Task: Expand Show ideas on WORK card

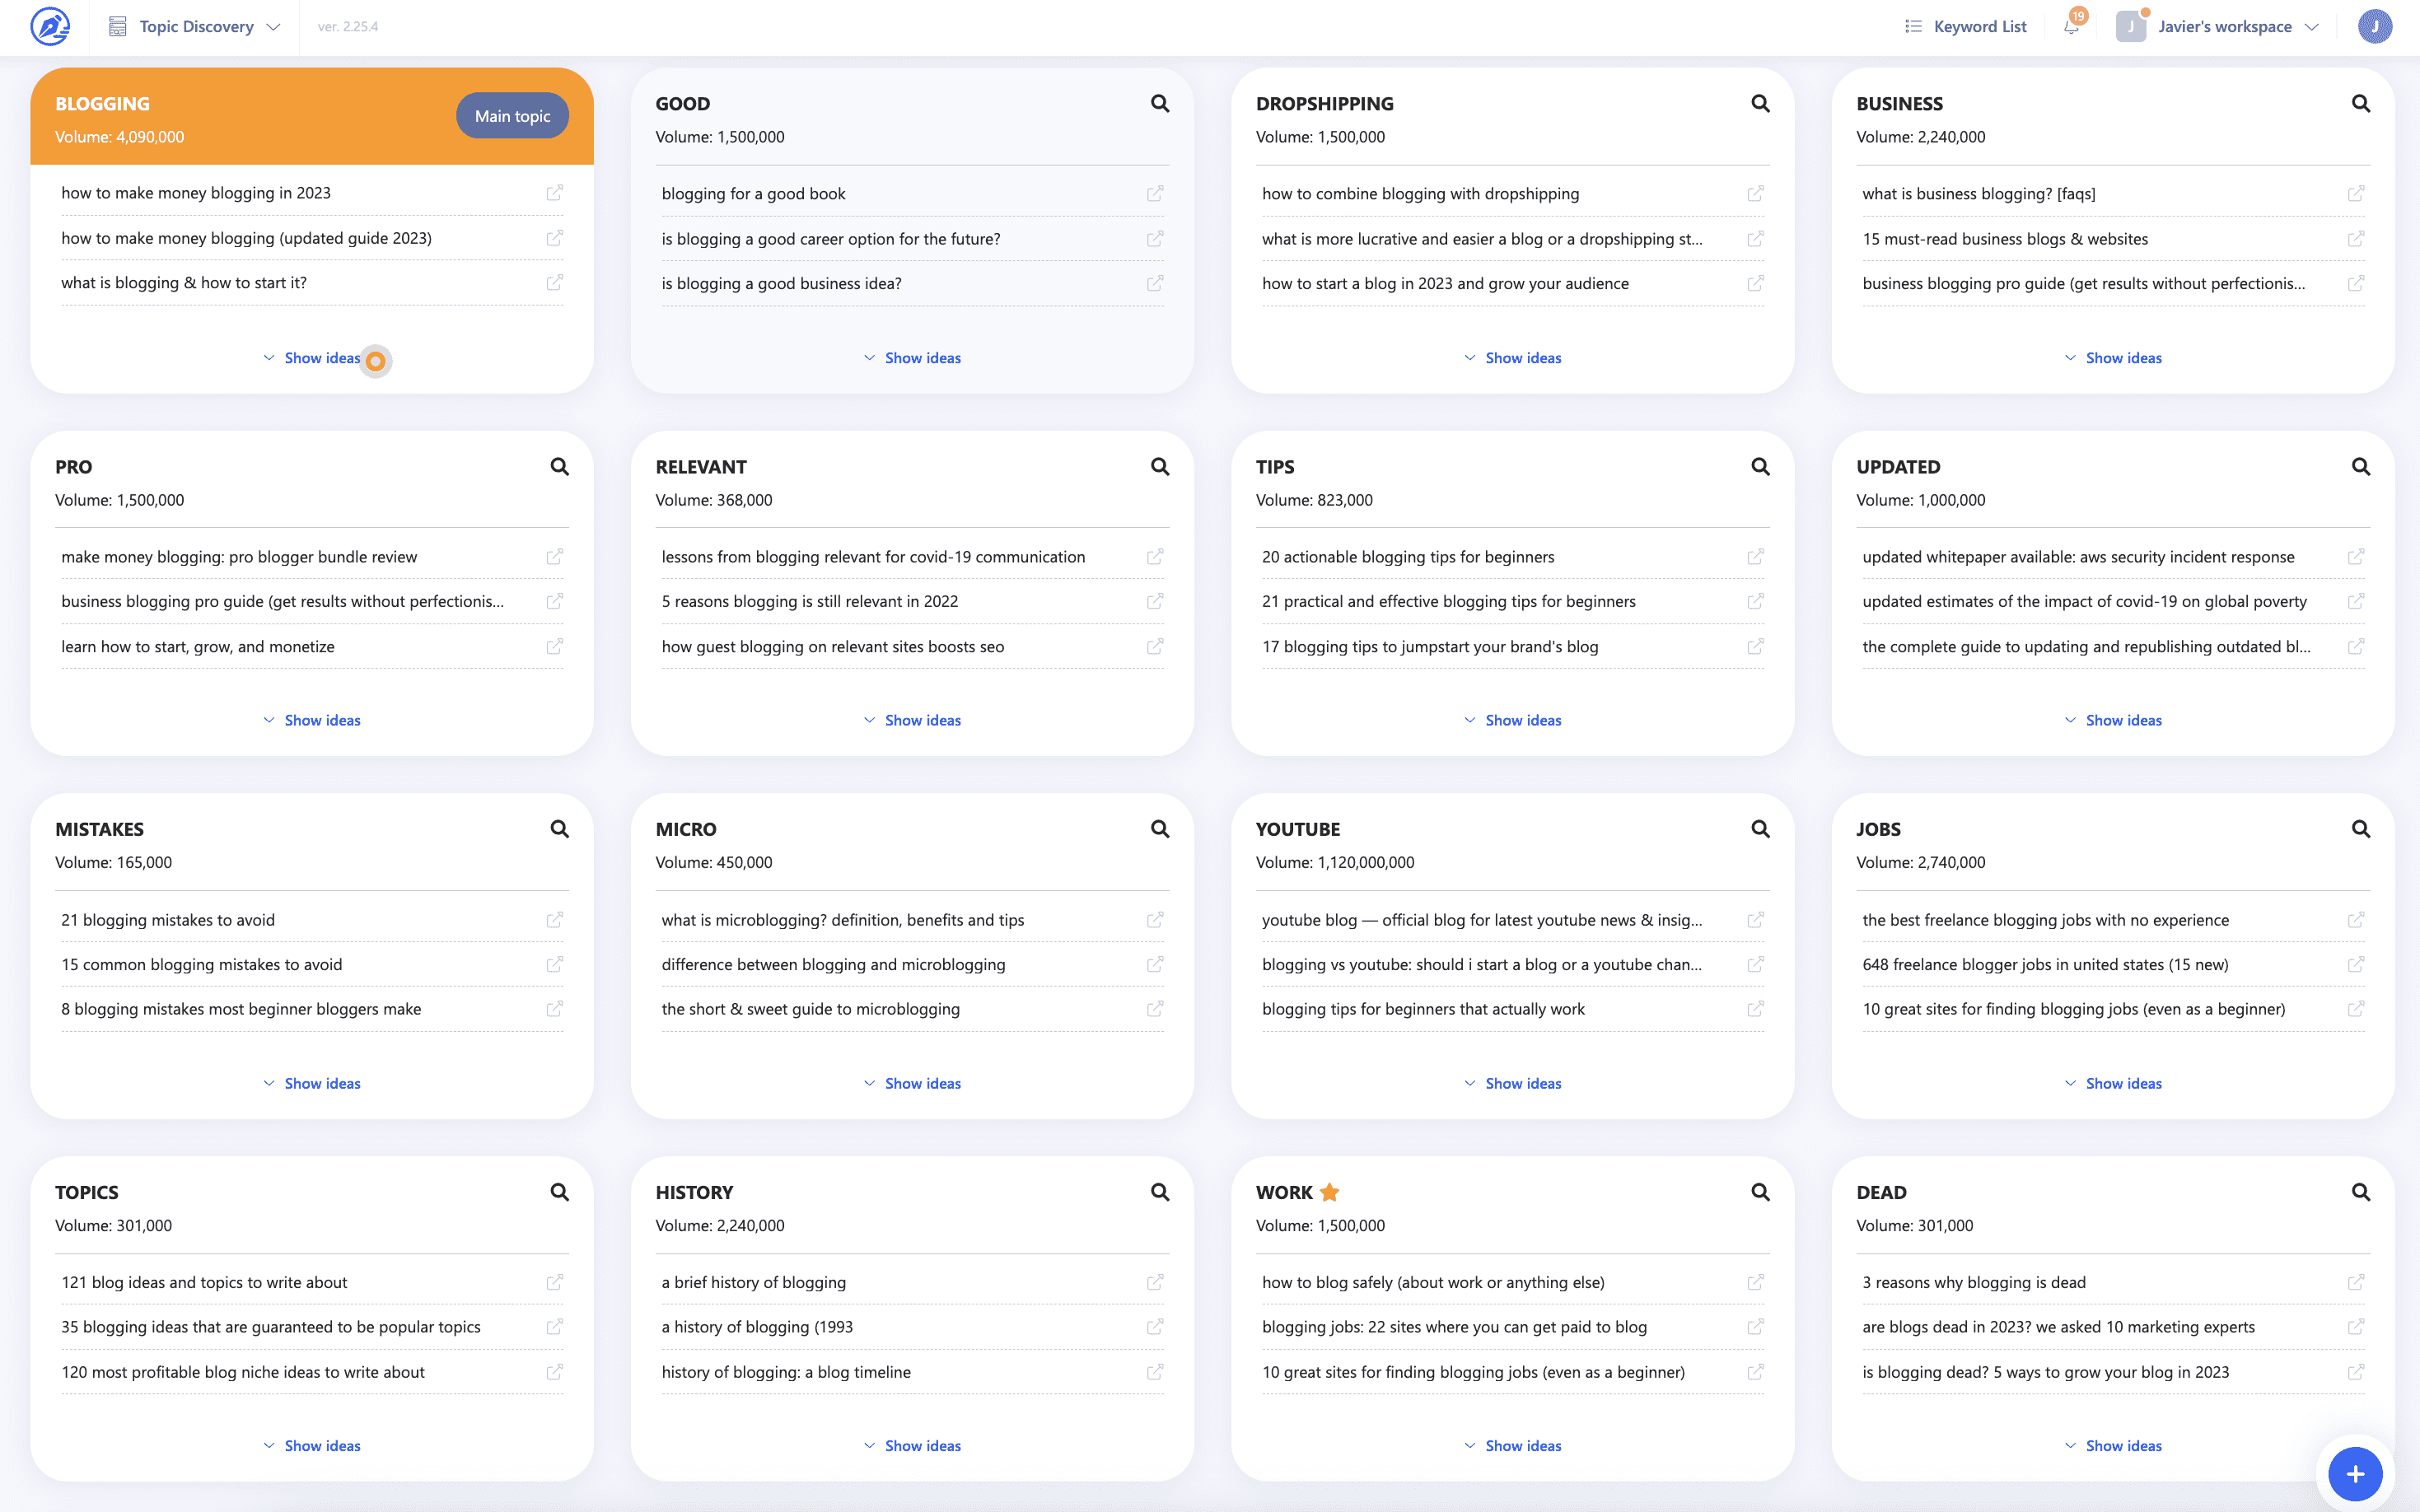Action: click(1512, 1445)
